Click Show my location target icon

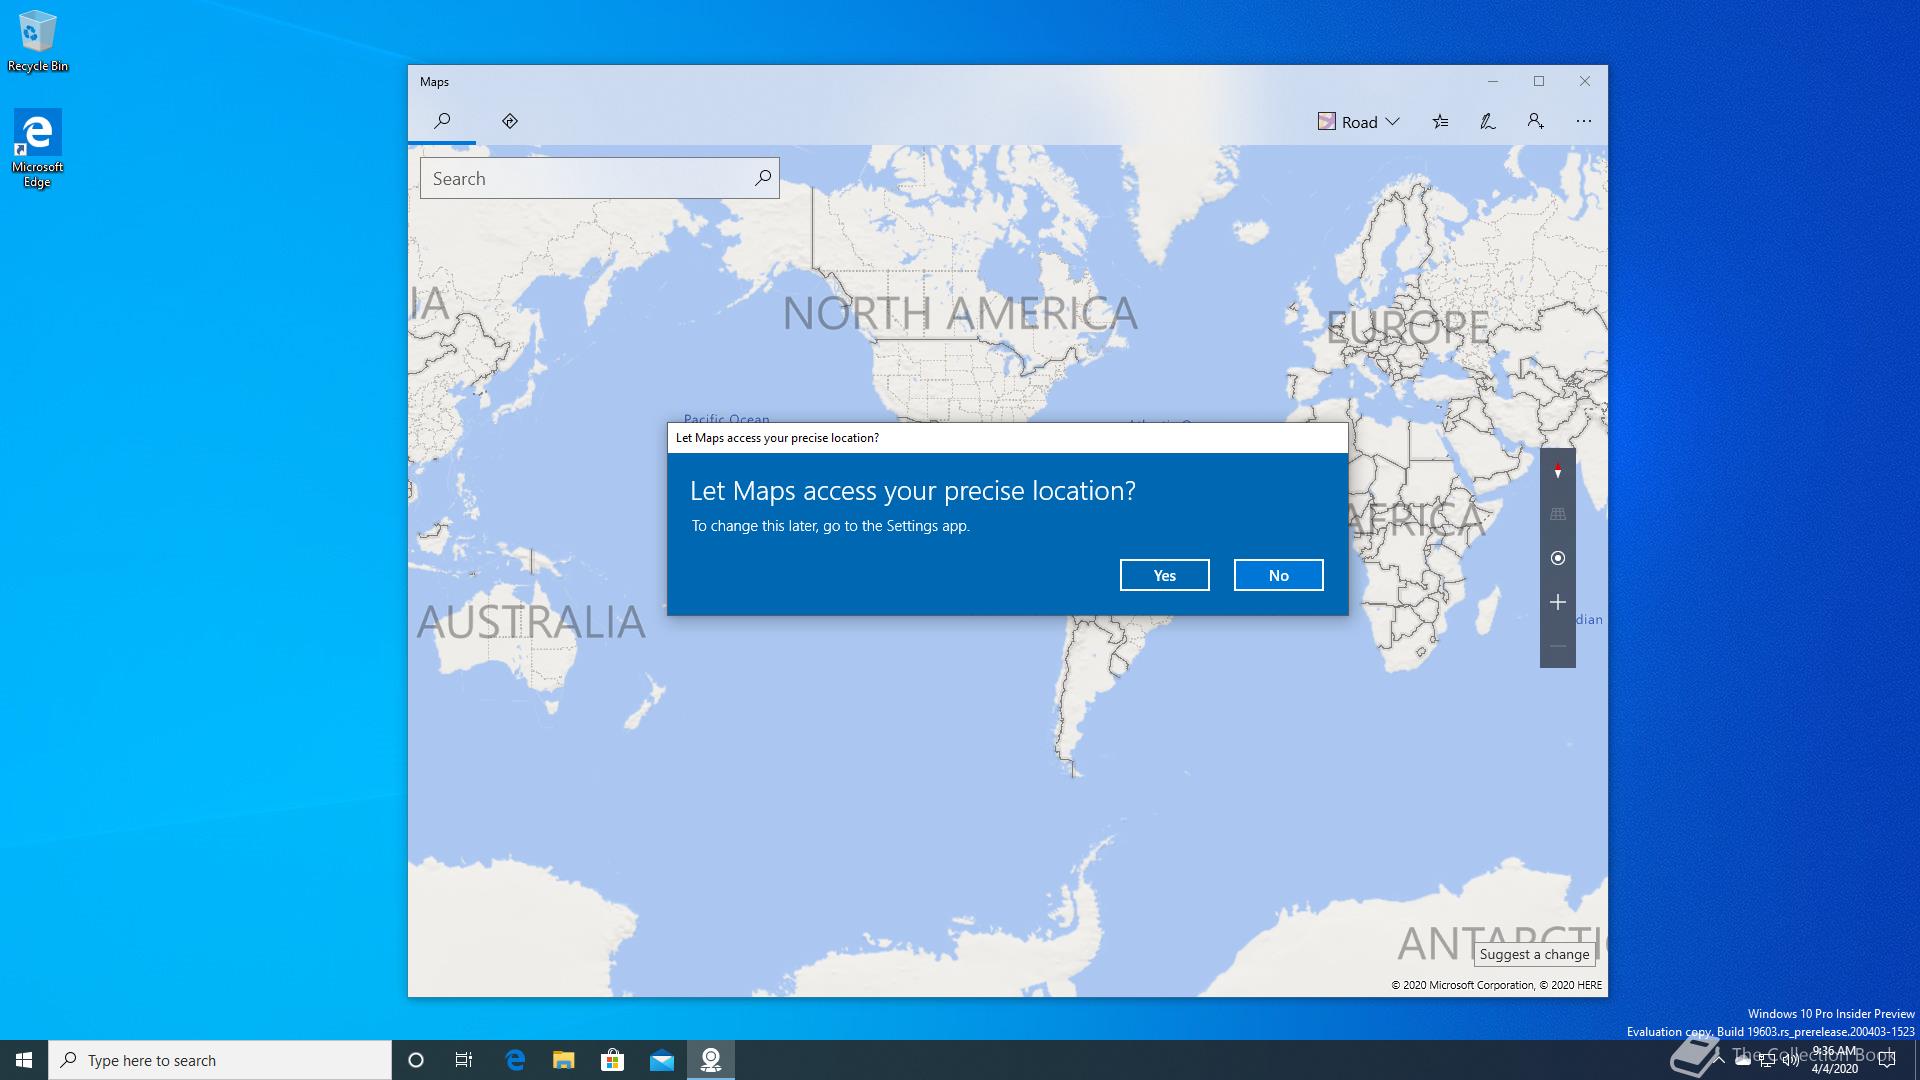point(1558,558)
